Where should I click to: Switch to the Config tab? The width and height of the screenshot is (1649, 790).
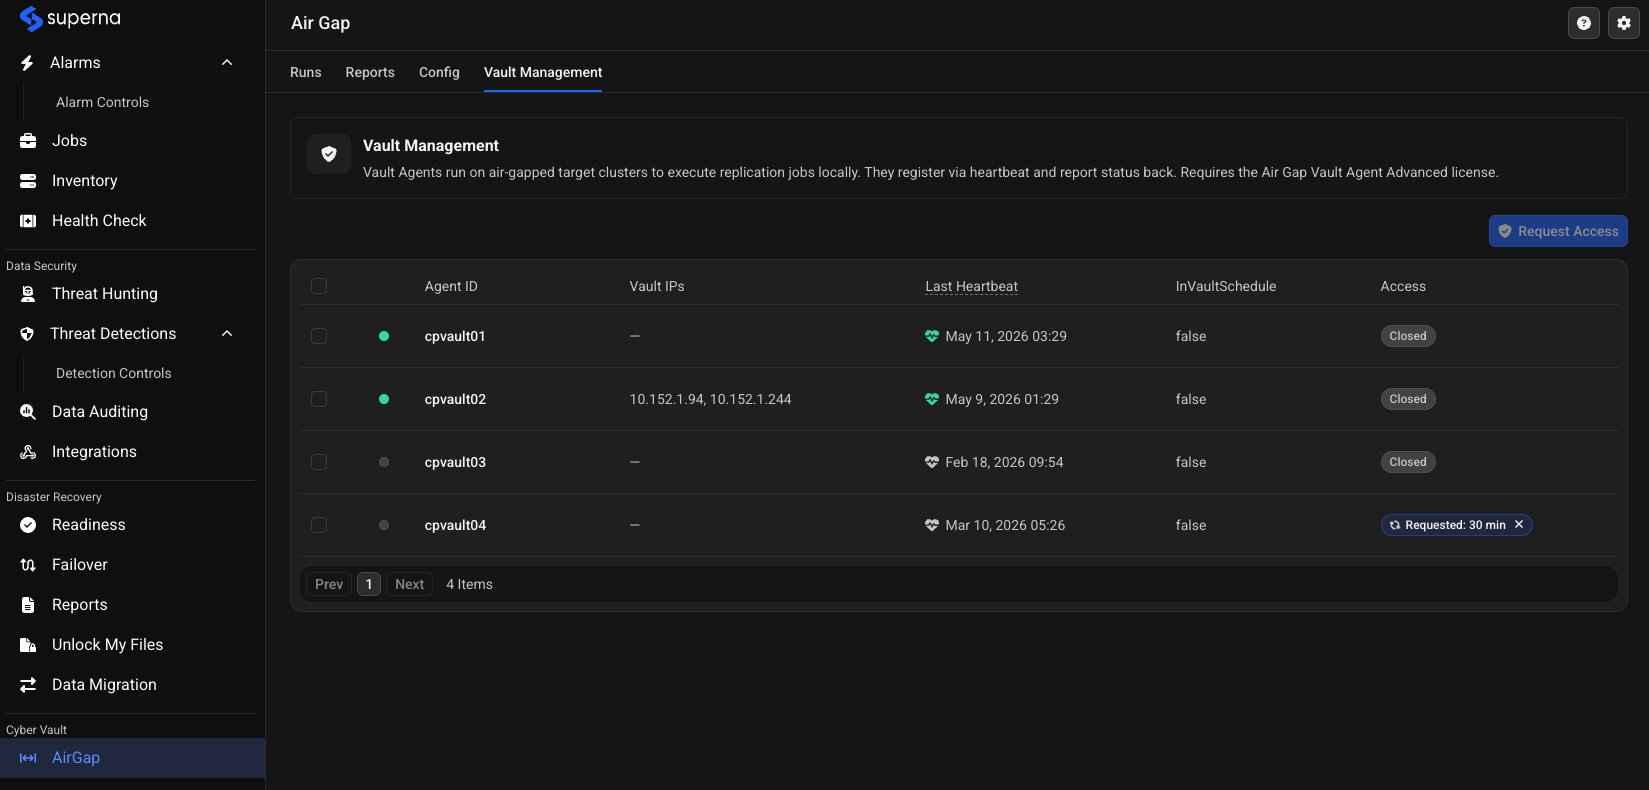[x=439, y=72]
